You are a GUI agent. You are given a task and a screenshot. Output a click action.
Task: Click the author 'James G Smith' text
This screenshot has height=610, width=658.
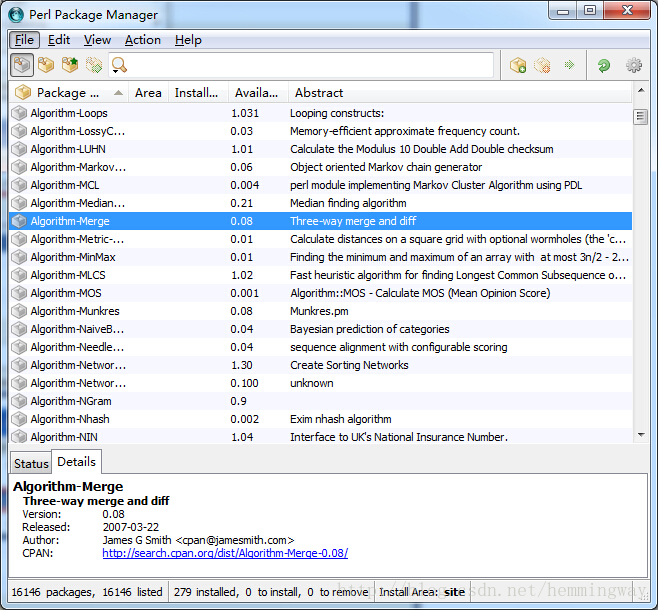137,540
